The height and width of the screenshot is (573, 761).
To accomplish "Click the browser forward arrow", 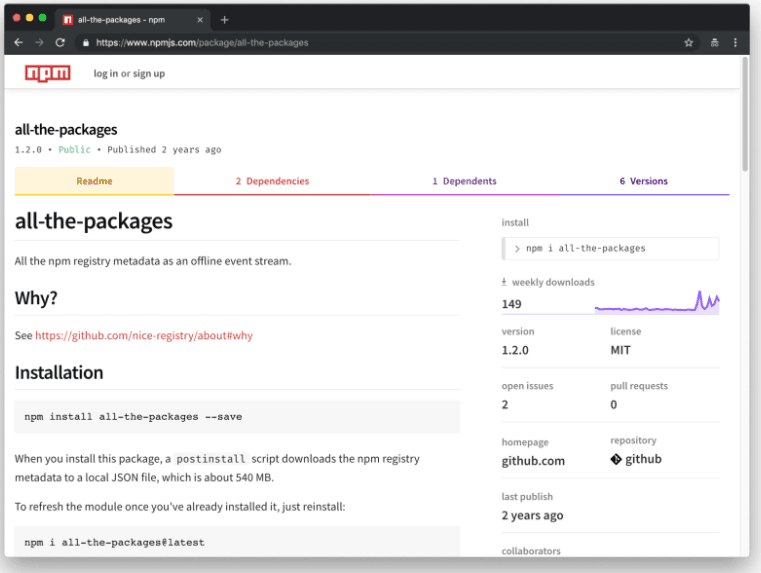I will pyautogui.click(x=39, y=43).
